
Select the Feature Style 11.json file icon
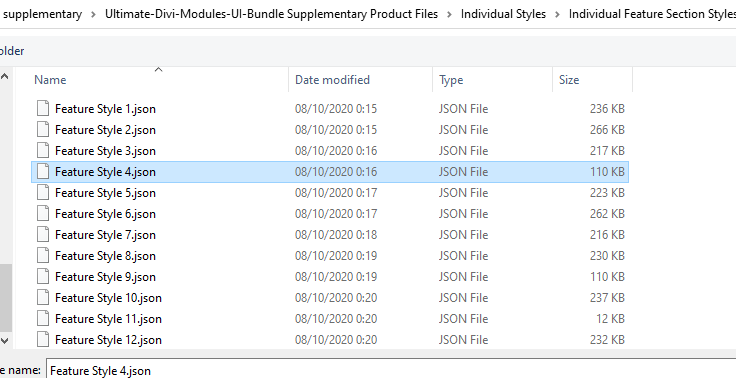pos(43,319)
